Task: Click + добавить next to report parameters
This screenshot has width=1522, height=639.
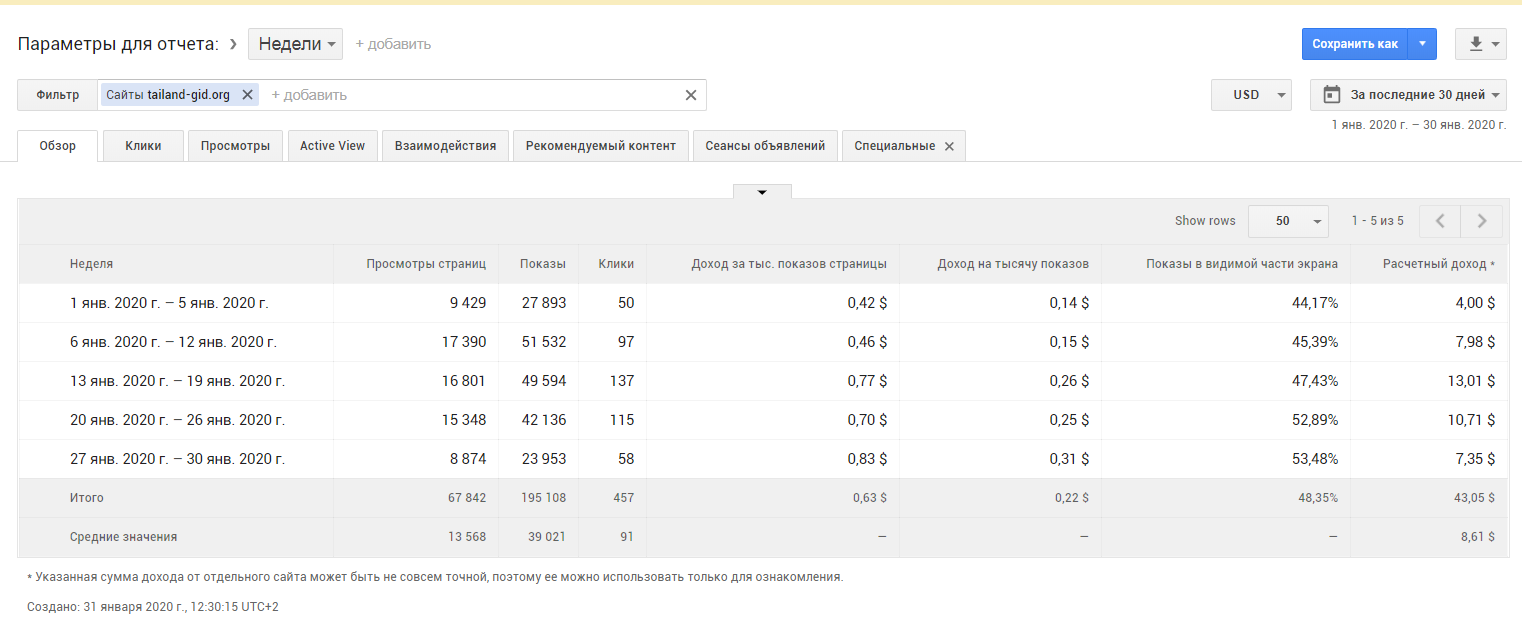Action: 393,44
